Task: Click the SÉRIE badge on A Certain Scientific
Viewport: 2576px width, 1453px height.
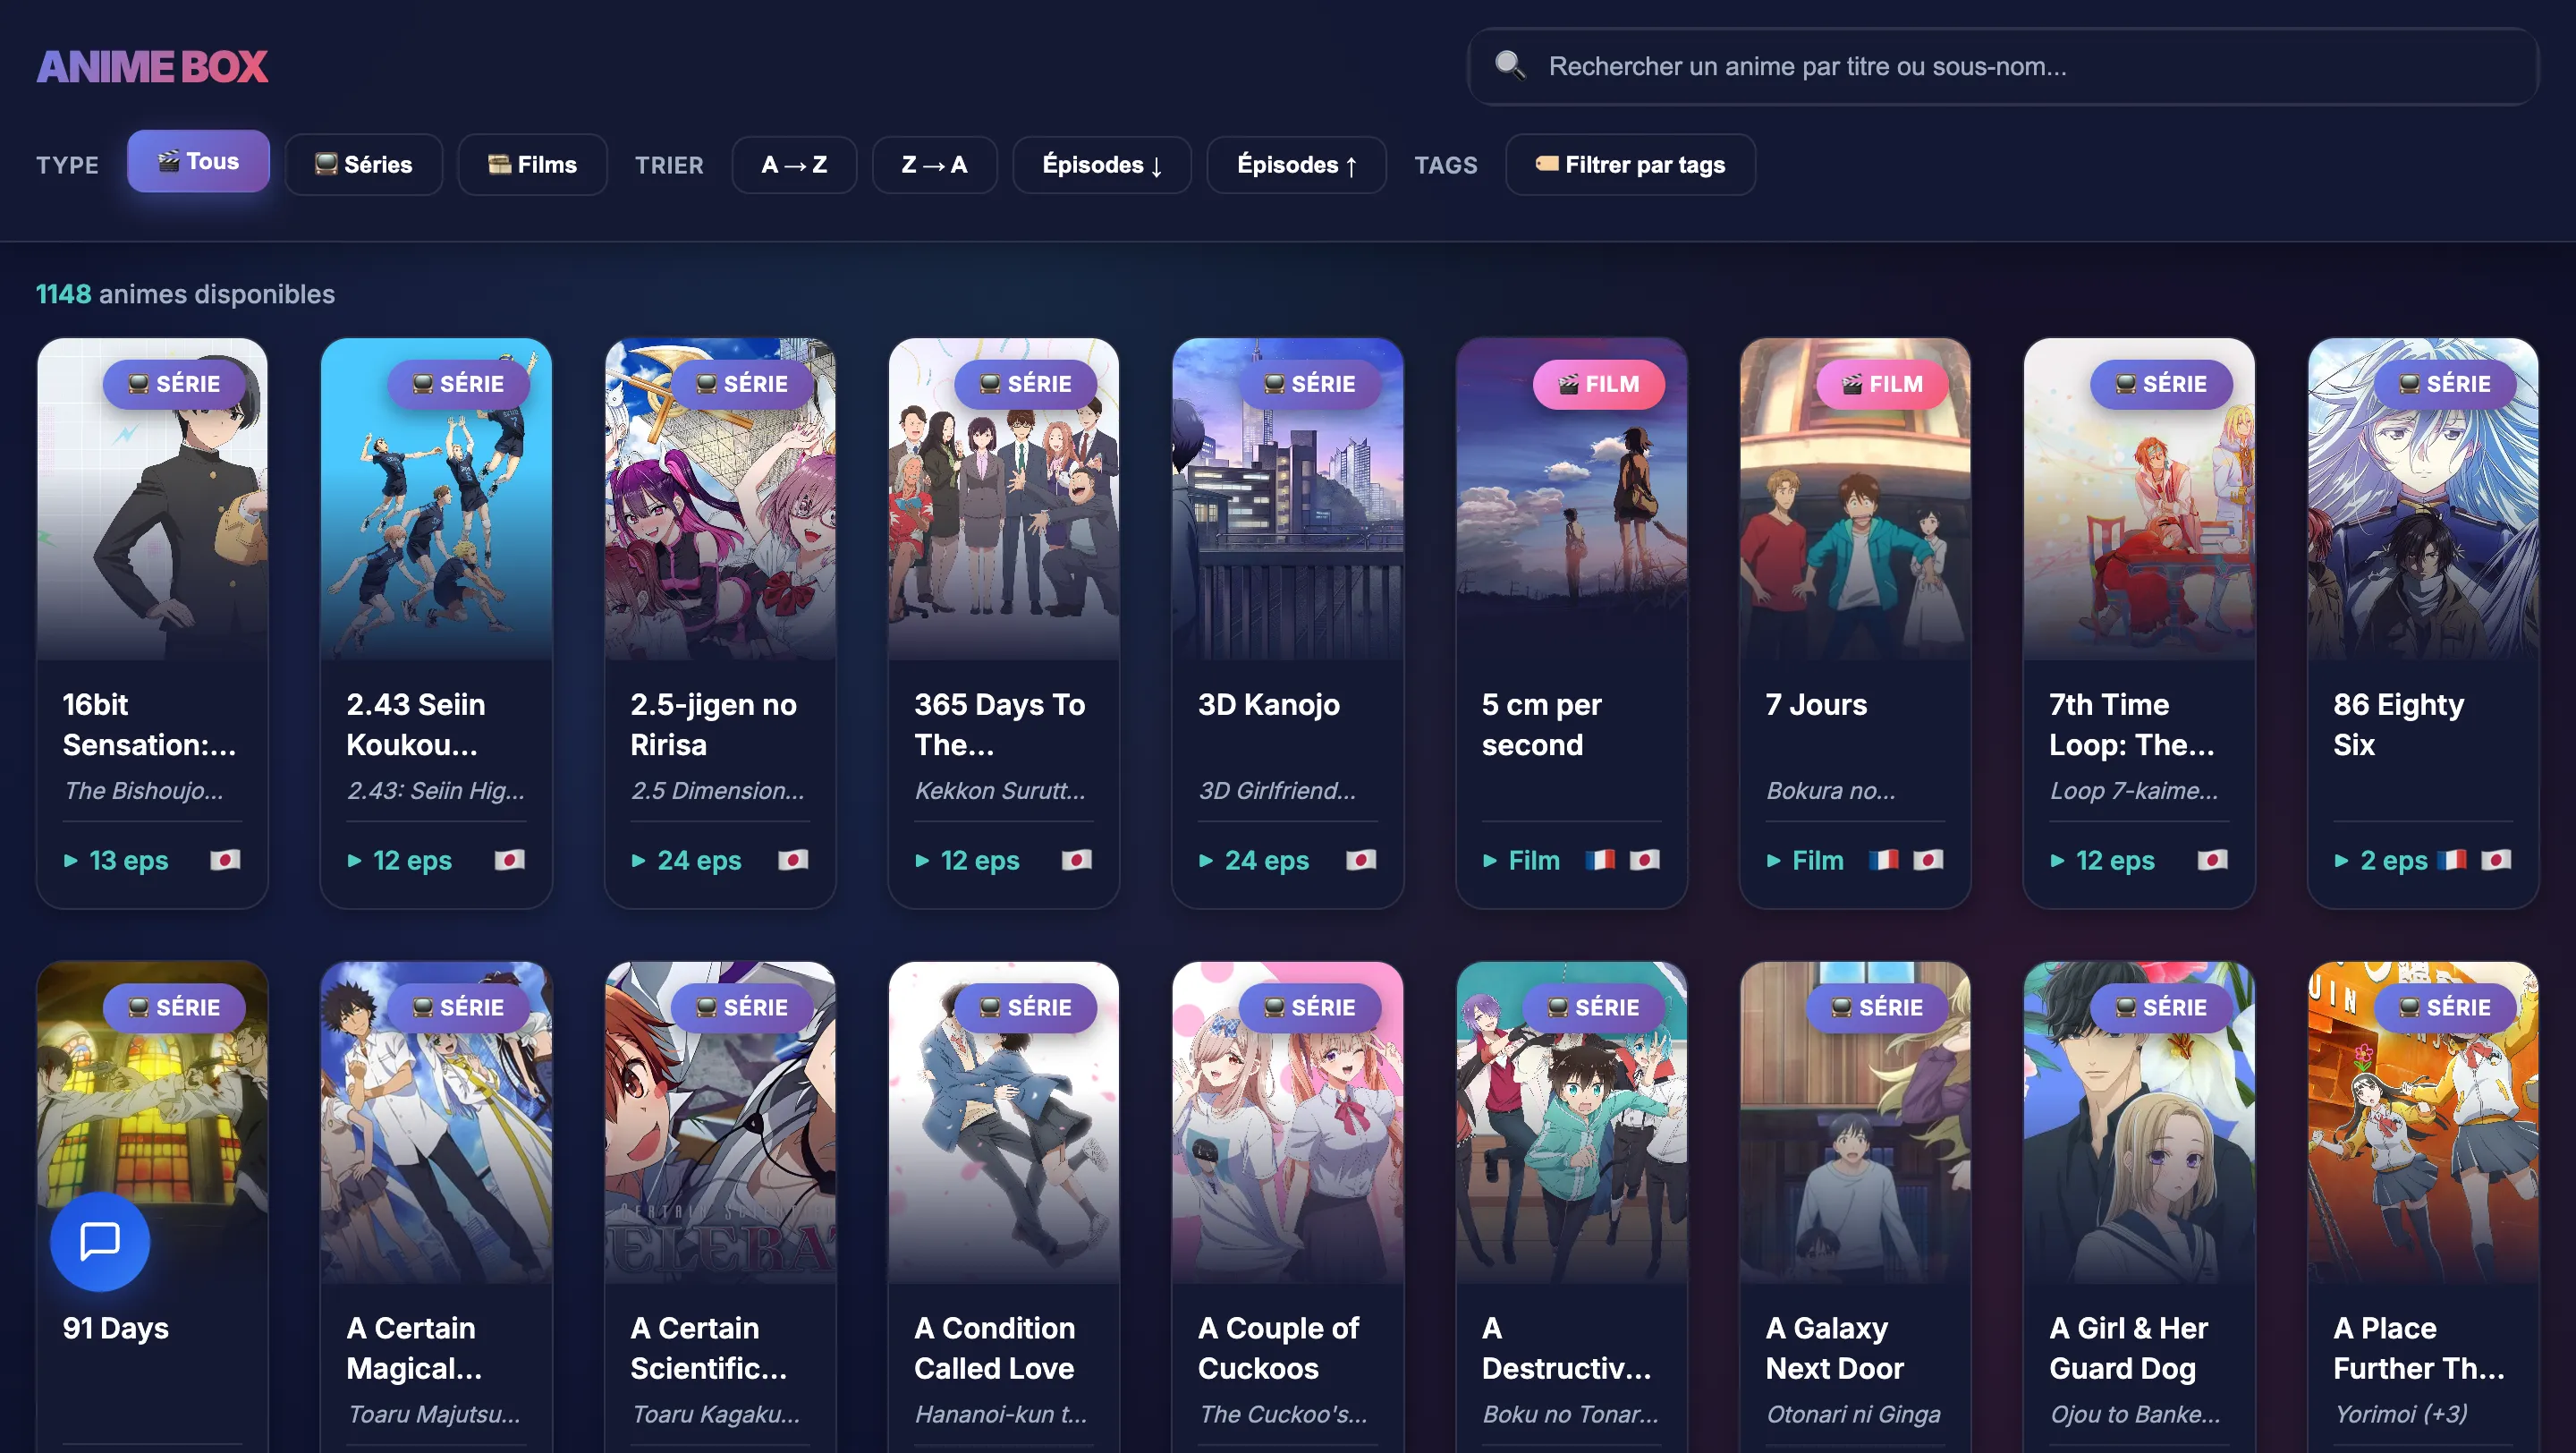Action: click(x=742, y=1007)
